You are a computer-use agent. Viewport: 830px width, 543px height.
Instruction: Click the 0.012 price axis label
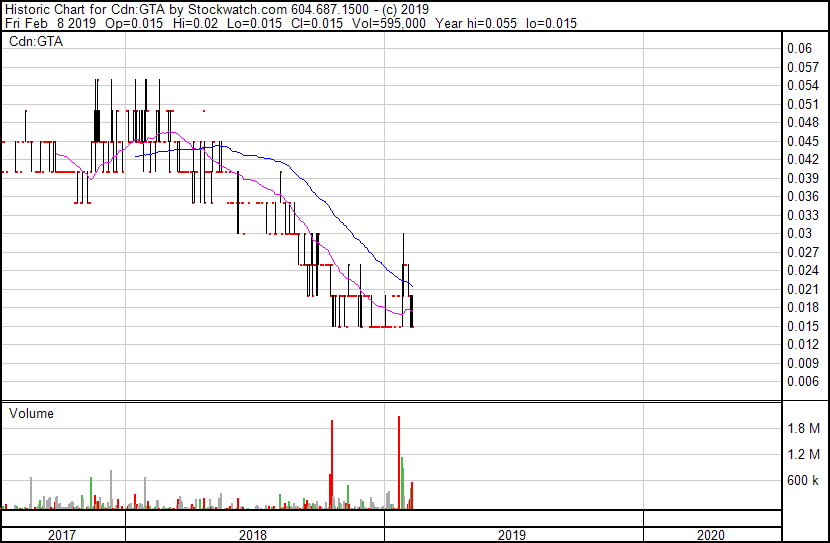[802, 345]
